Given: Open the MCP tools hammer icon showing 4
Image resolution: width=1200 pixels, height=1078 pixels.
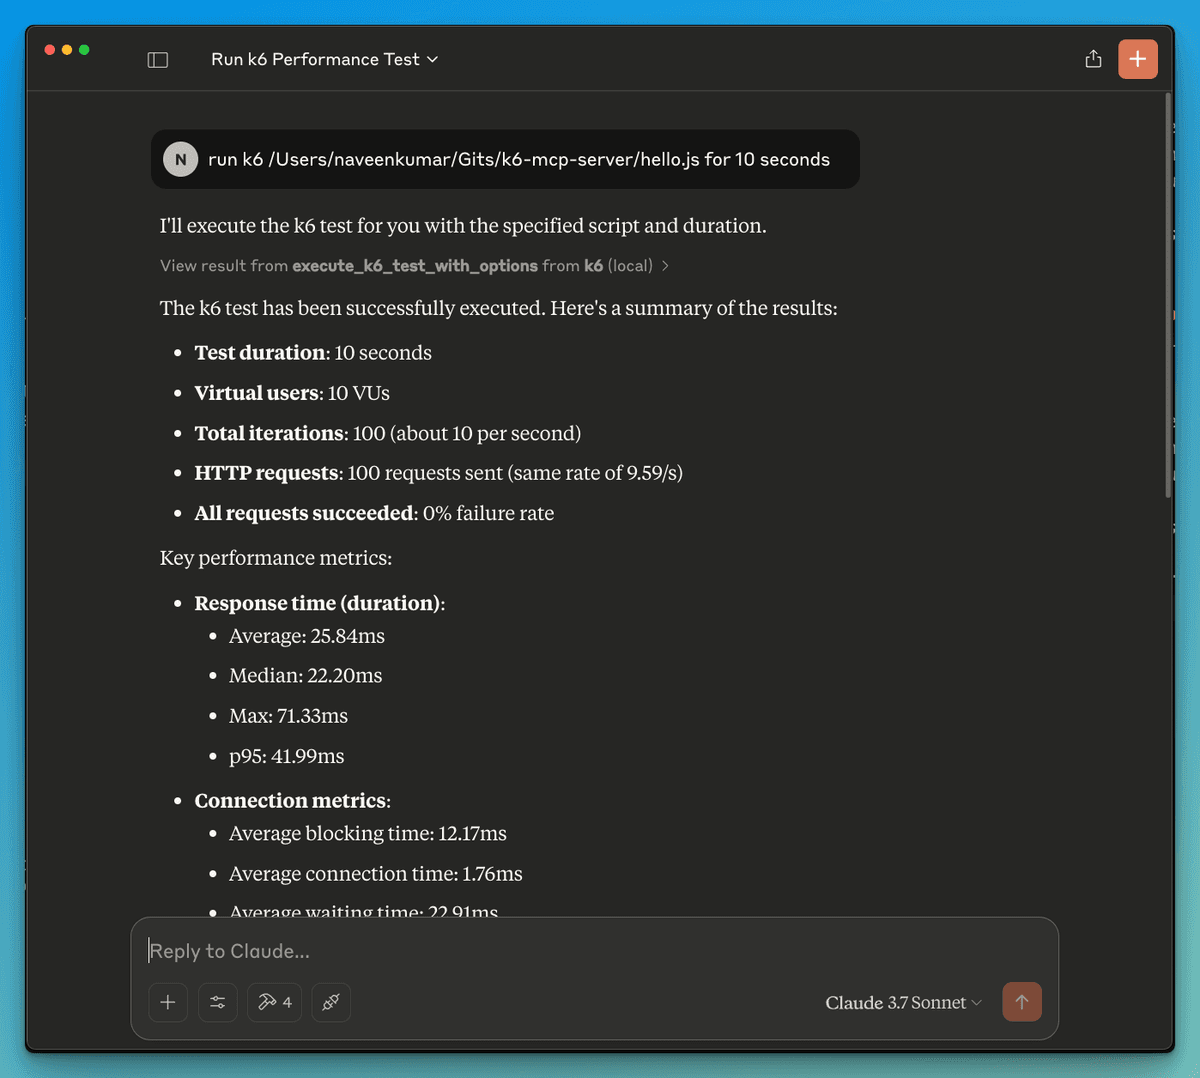Looking at the screenshot, I should (x=275, y=1002).
